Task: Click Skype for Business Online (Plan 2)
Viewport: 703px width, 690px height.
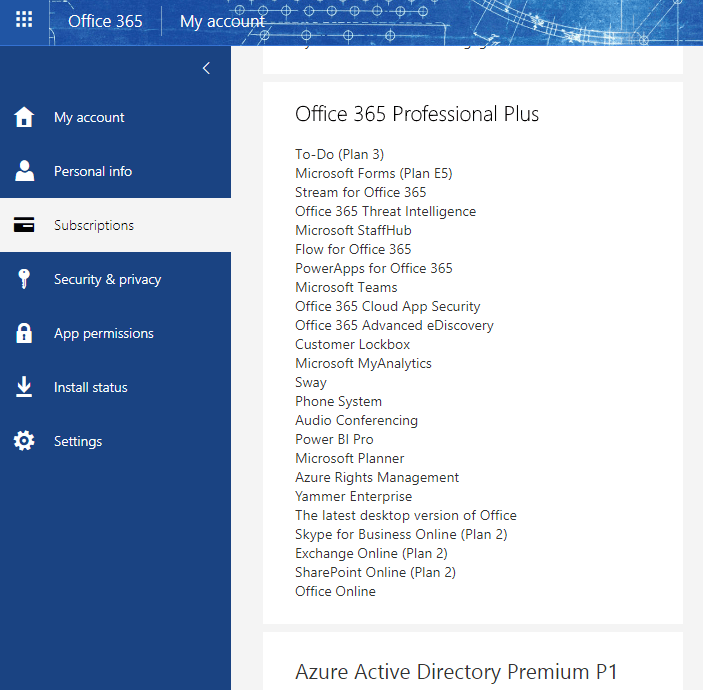Action: pyautogui.click(x=401, y=534)
